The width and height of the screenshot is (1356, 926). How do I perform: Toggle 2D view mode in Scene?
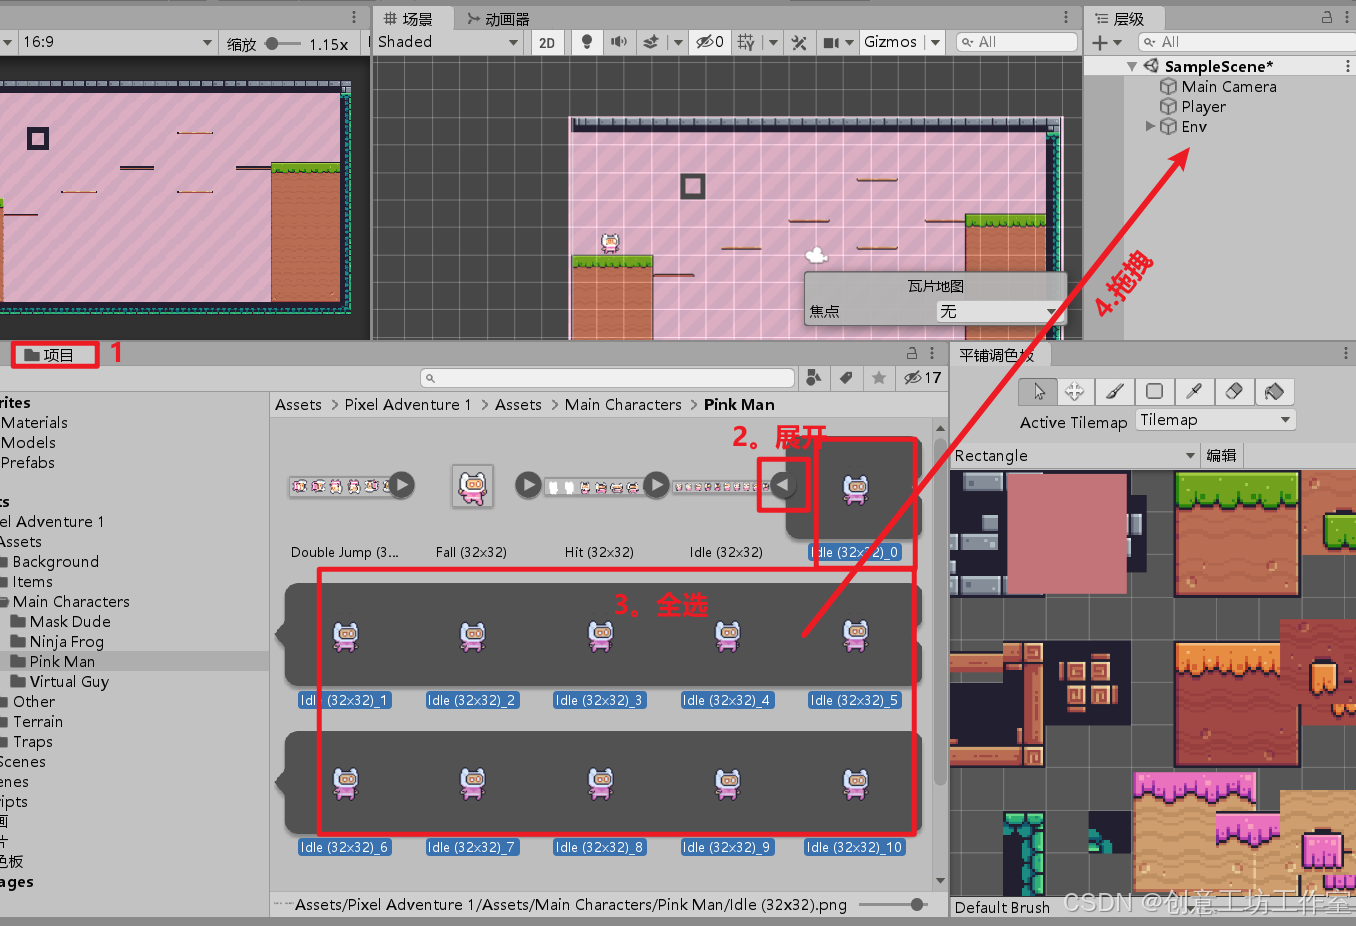pos(547,42)
